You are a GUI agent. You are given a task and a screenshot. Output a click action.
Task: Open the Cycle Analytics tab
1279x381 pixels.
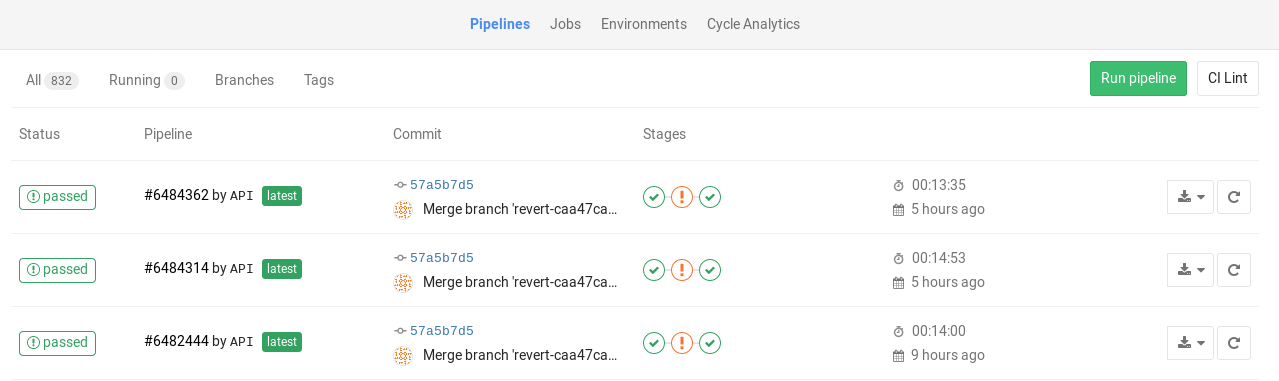point(753,24)
